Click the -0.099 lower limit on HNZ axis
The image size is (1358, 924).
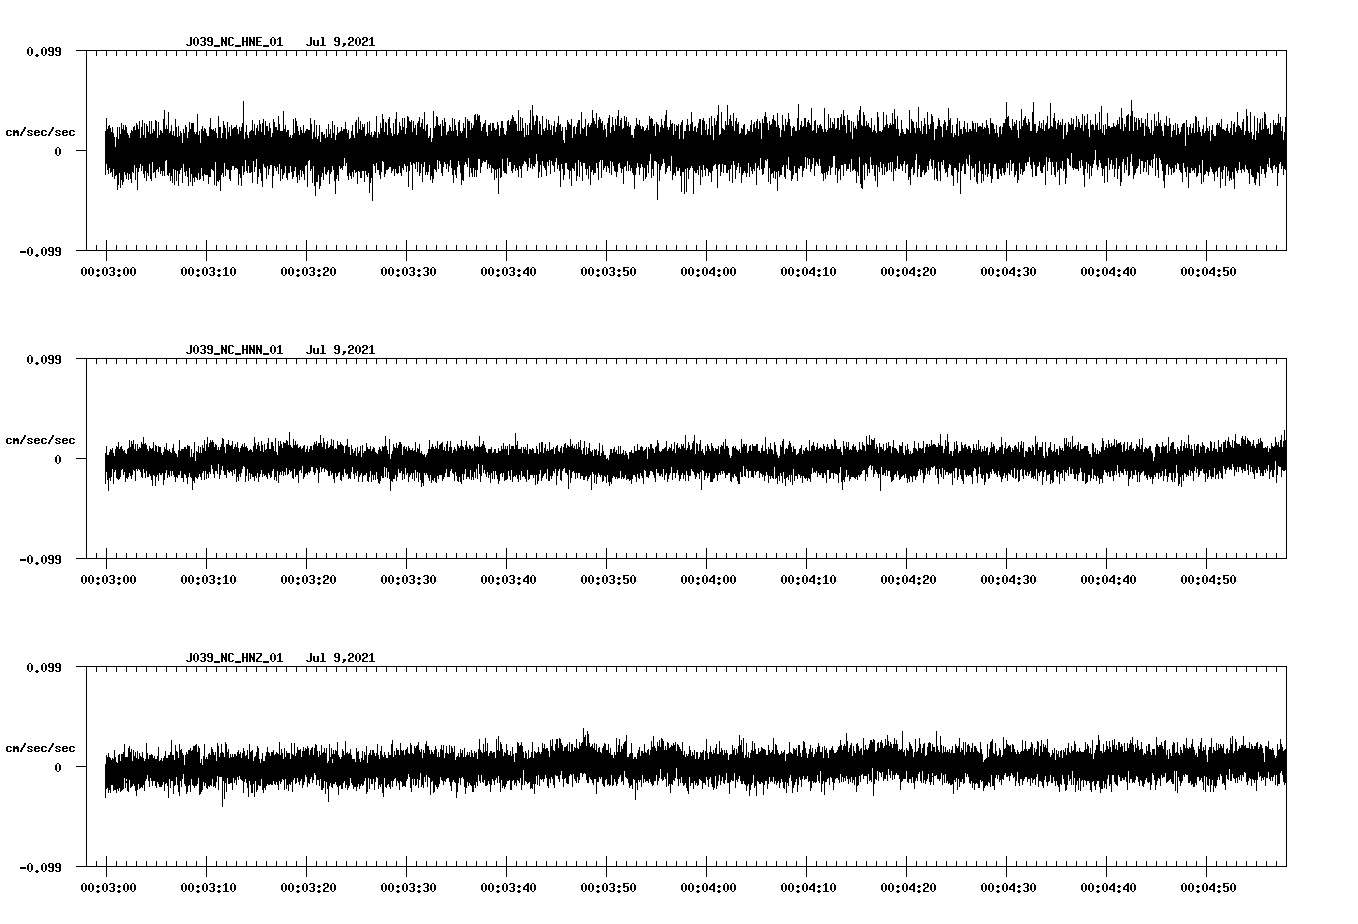tap(40, 868)
